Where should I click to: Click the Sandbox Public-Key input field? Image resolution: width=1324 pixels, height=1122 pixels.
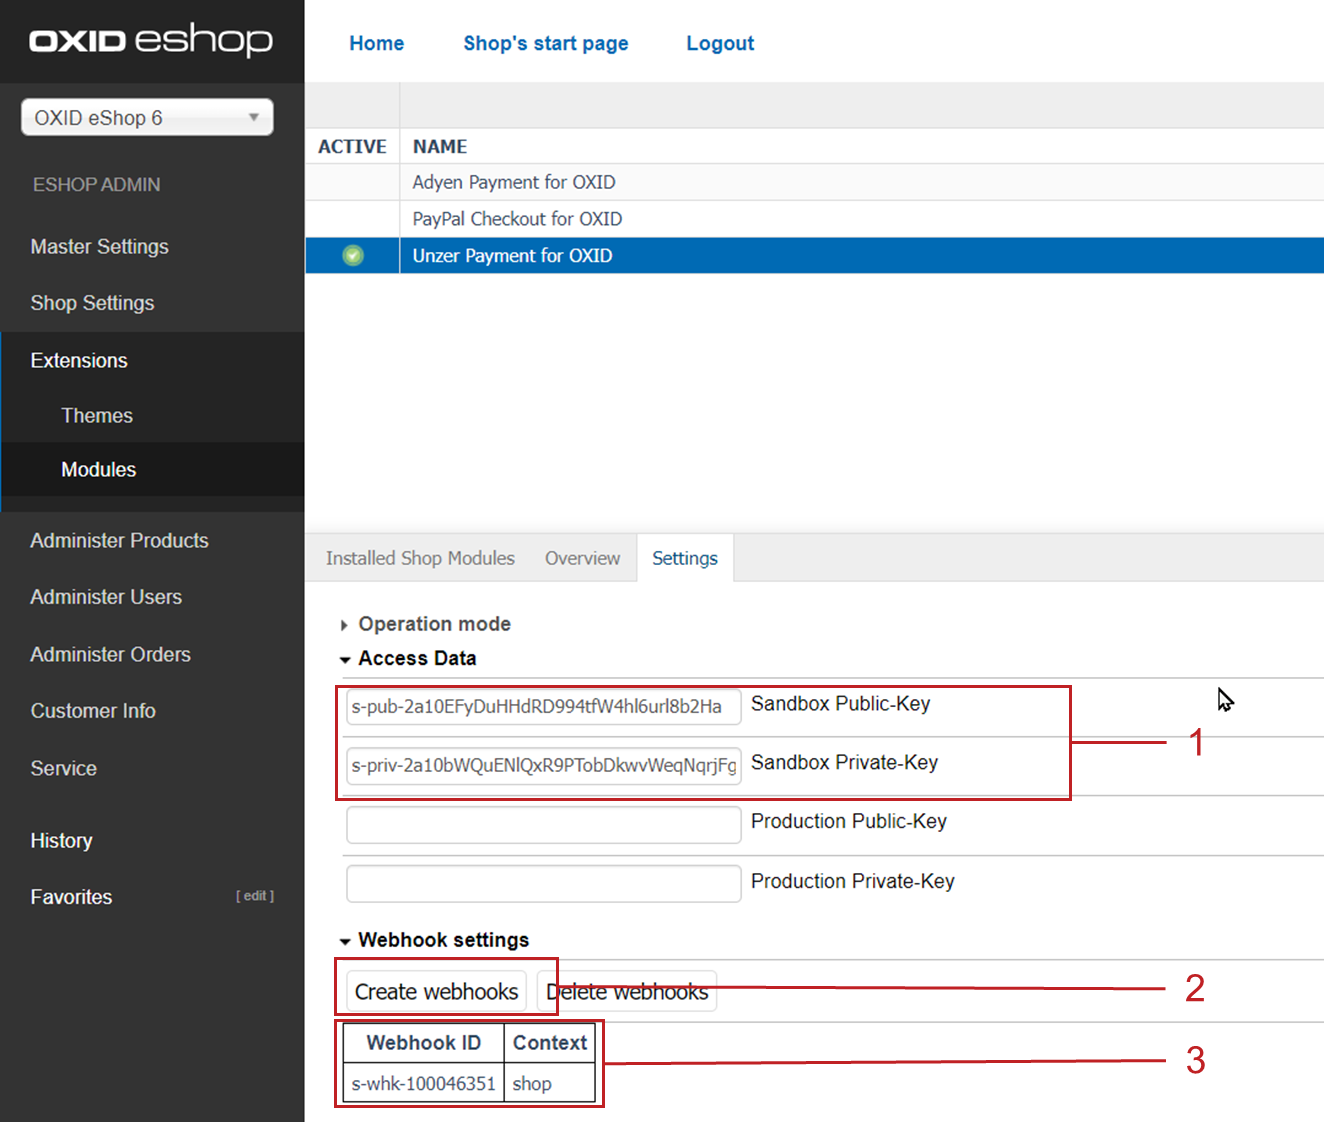(544, 706)
